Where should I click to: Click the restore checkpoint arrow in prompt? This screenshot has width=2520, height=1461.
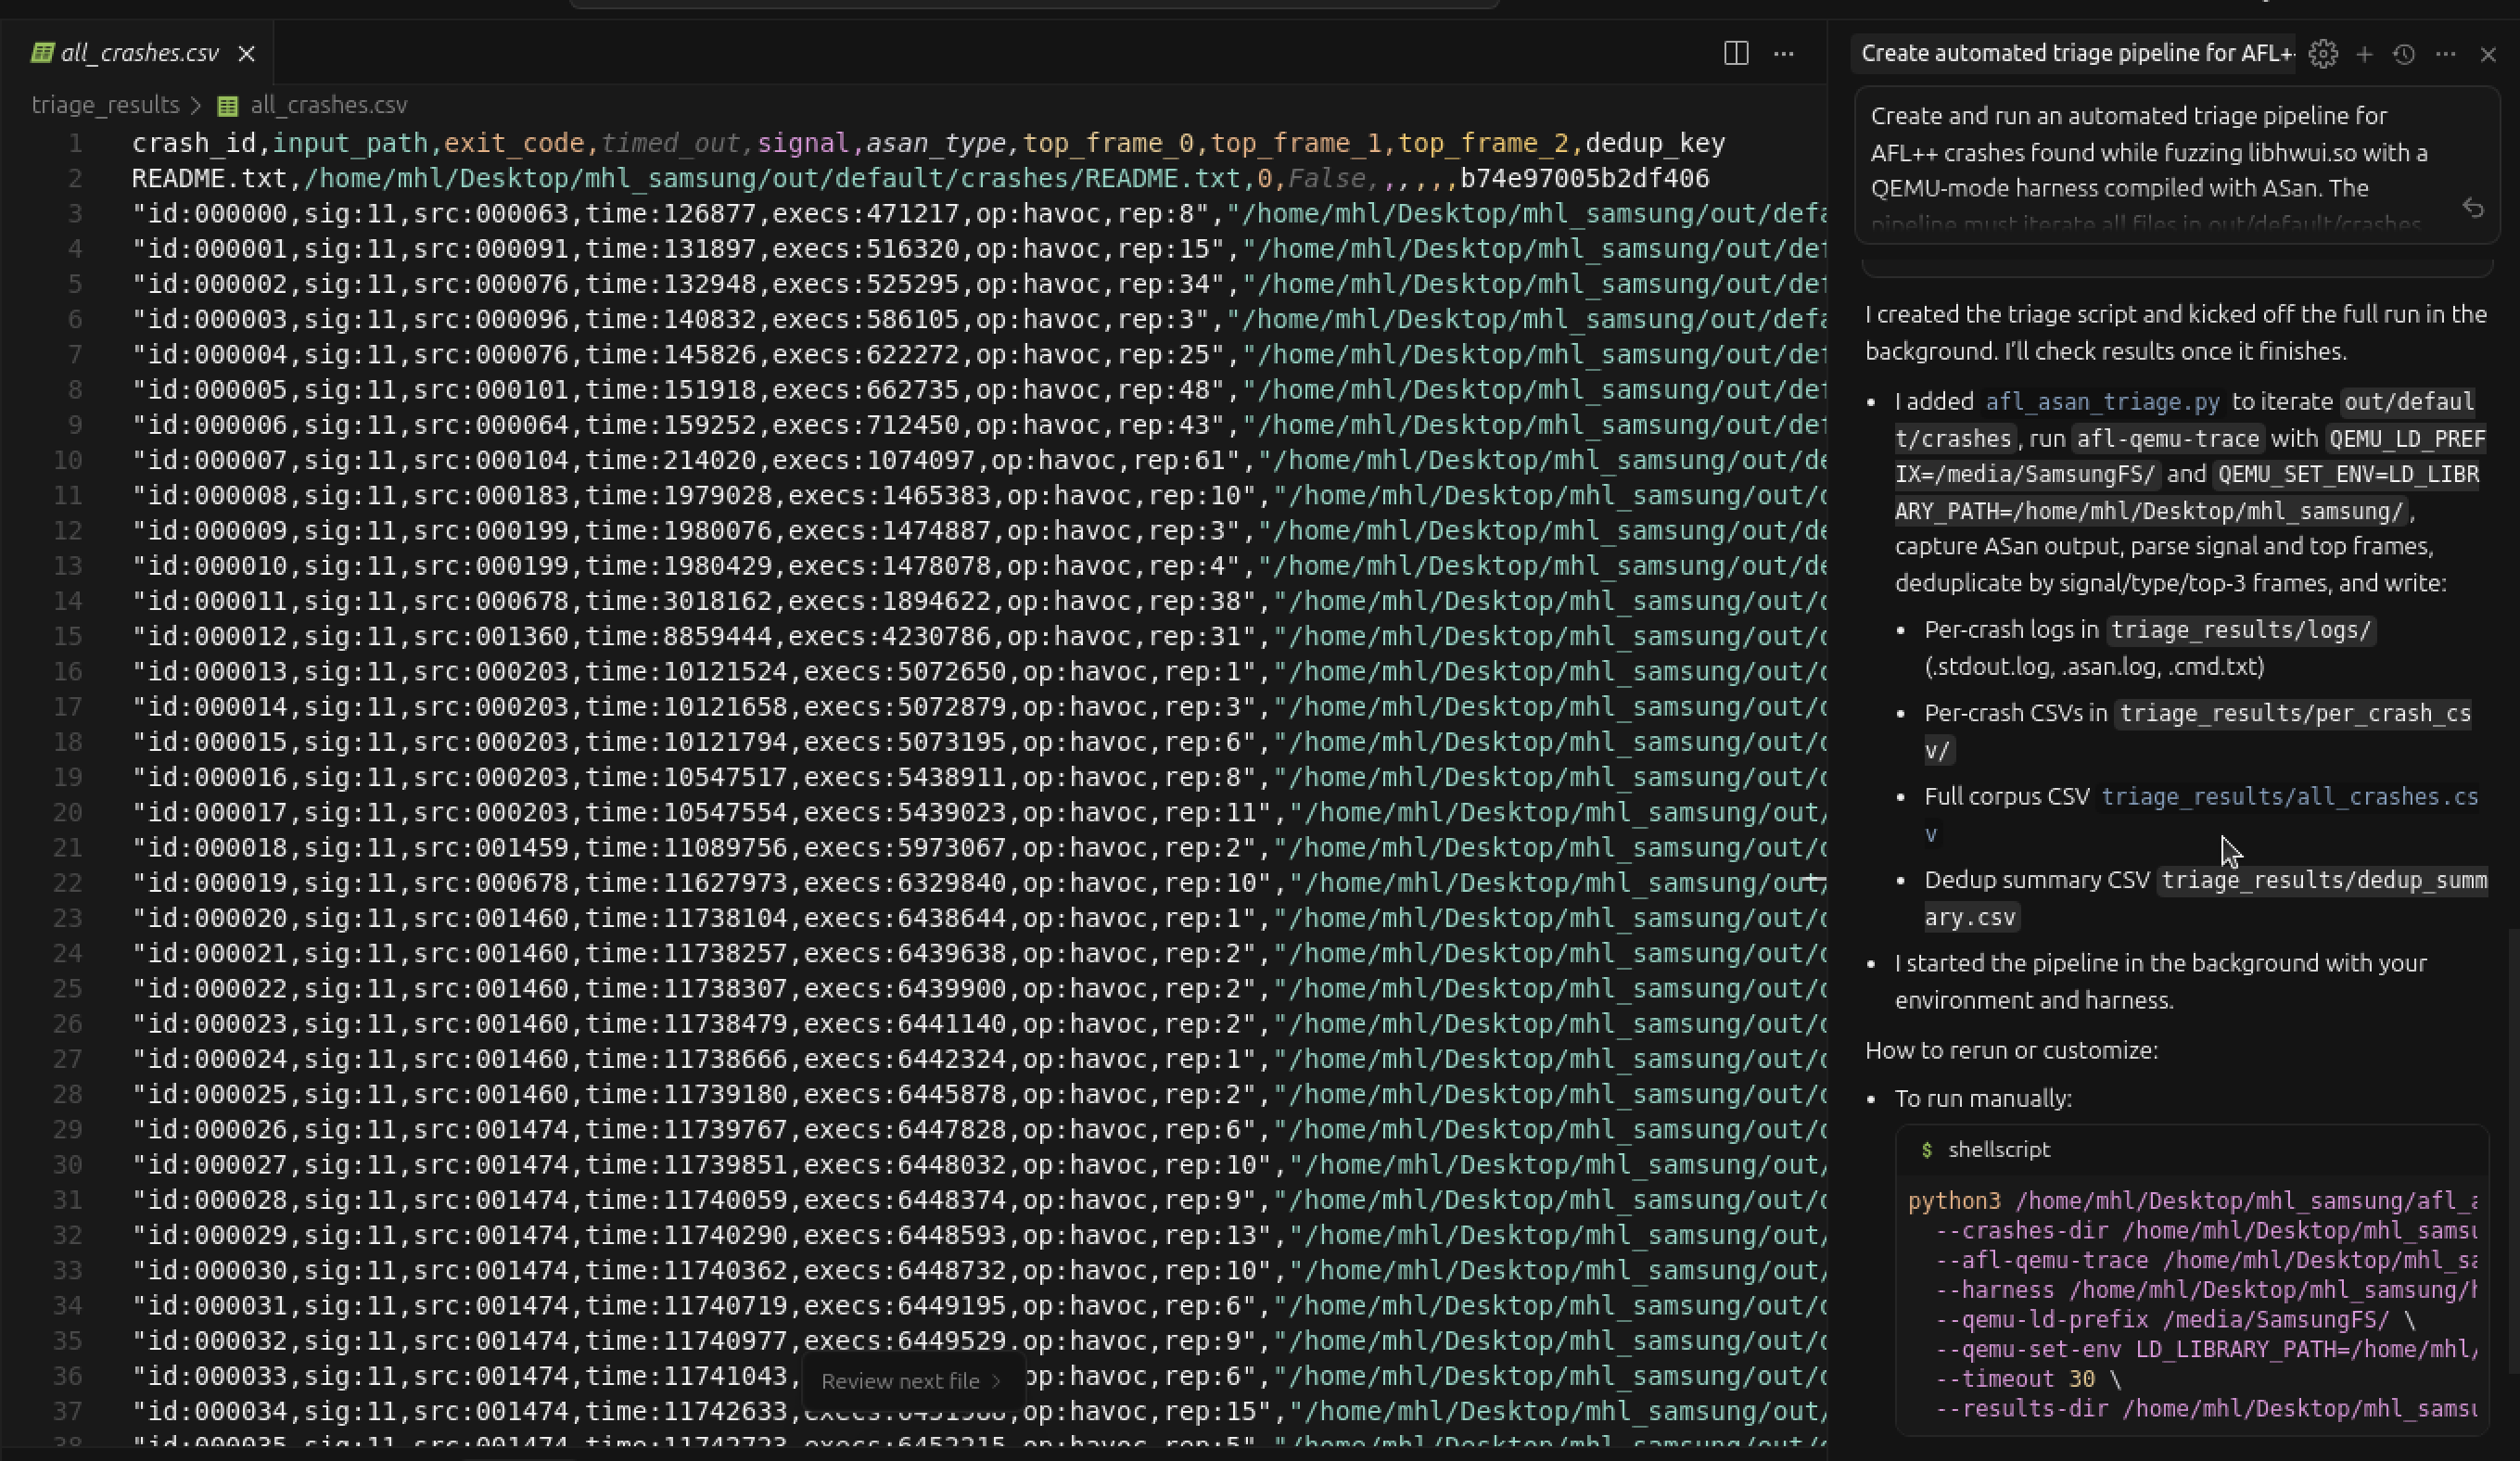tap(2473, 208)
